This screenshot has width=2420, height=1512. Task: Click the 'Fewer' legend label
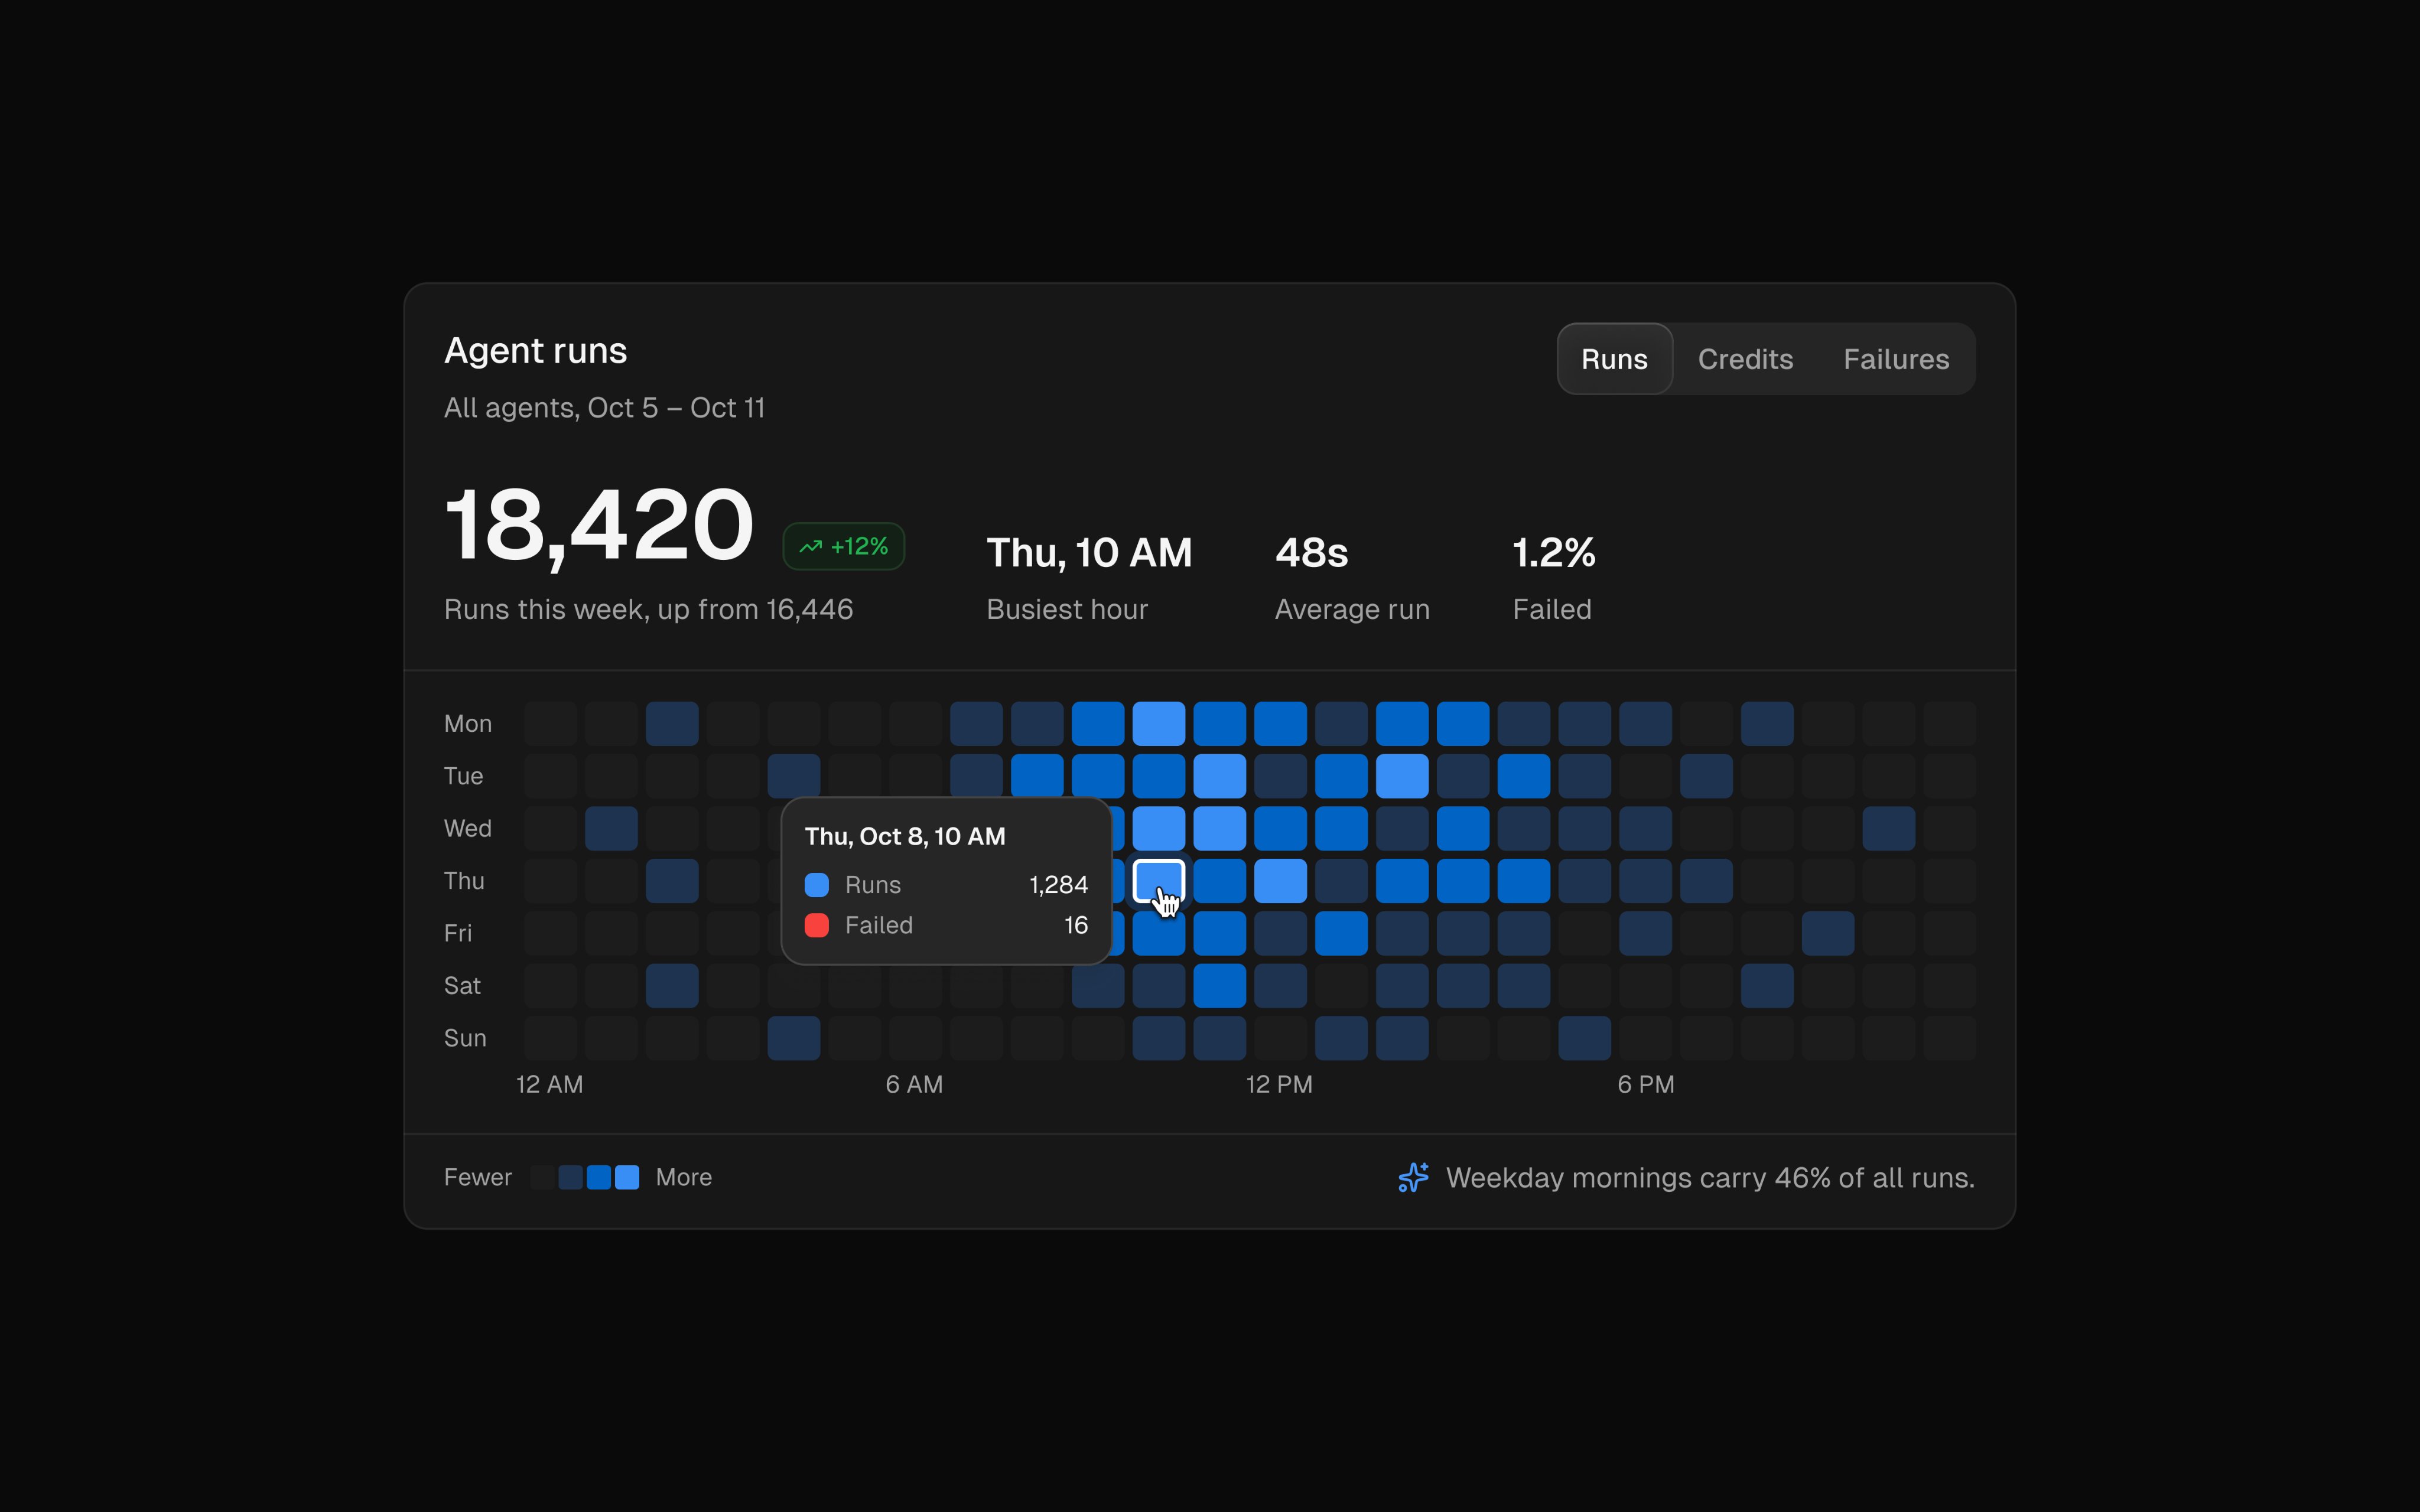pyautogui.click(x=477, y=1177)
